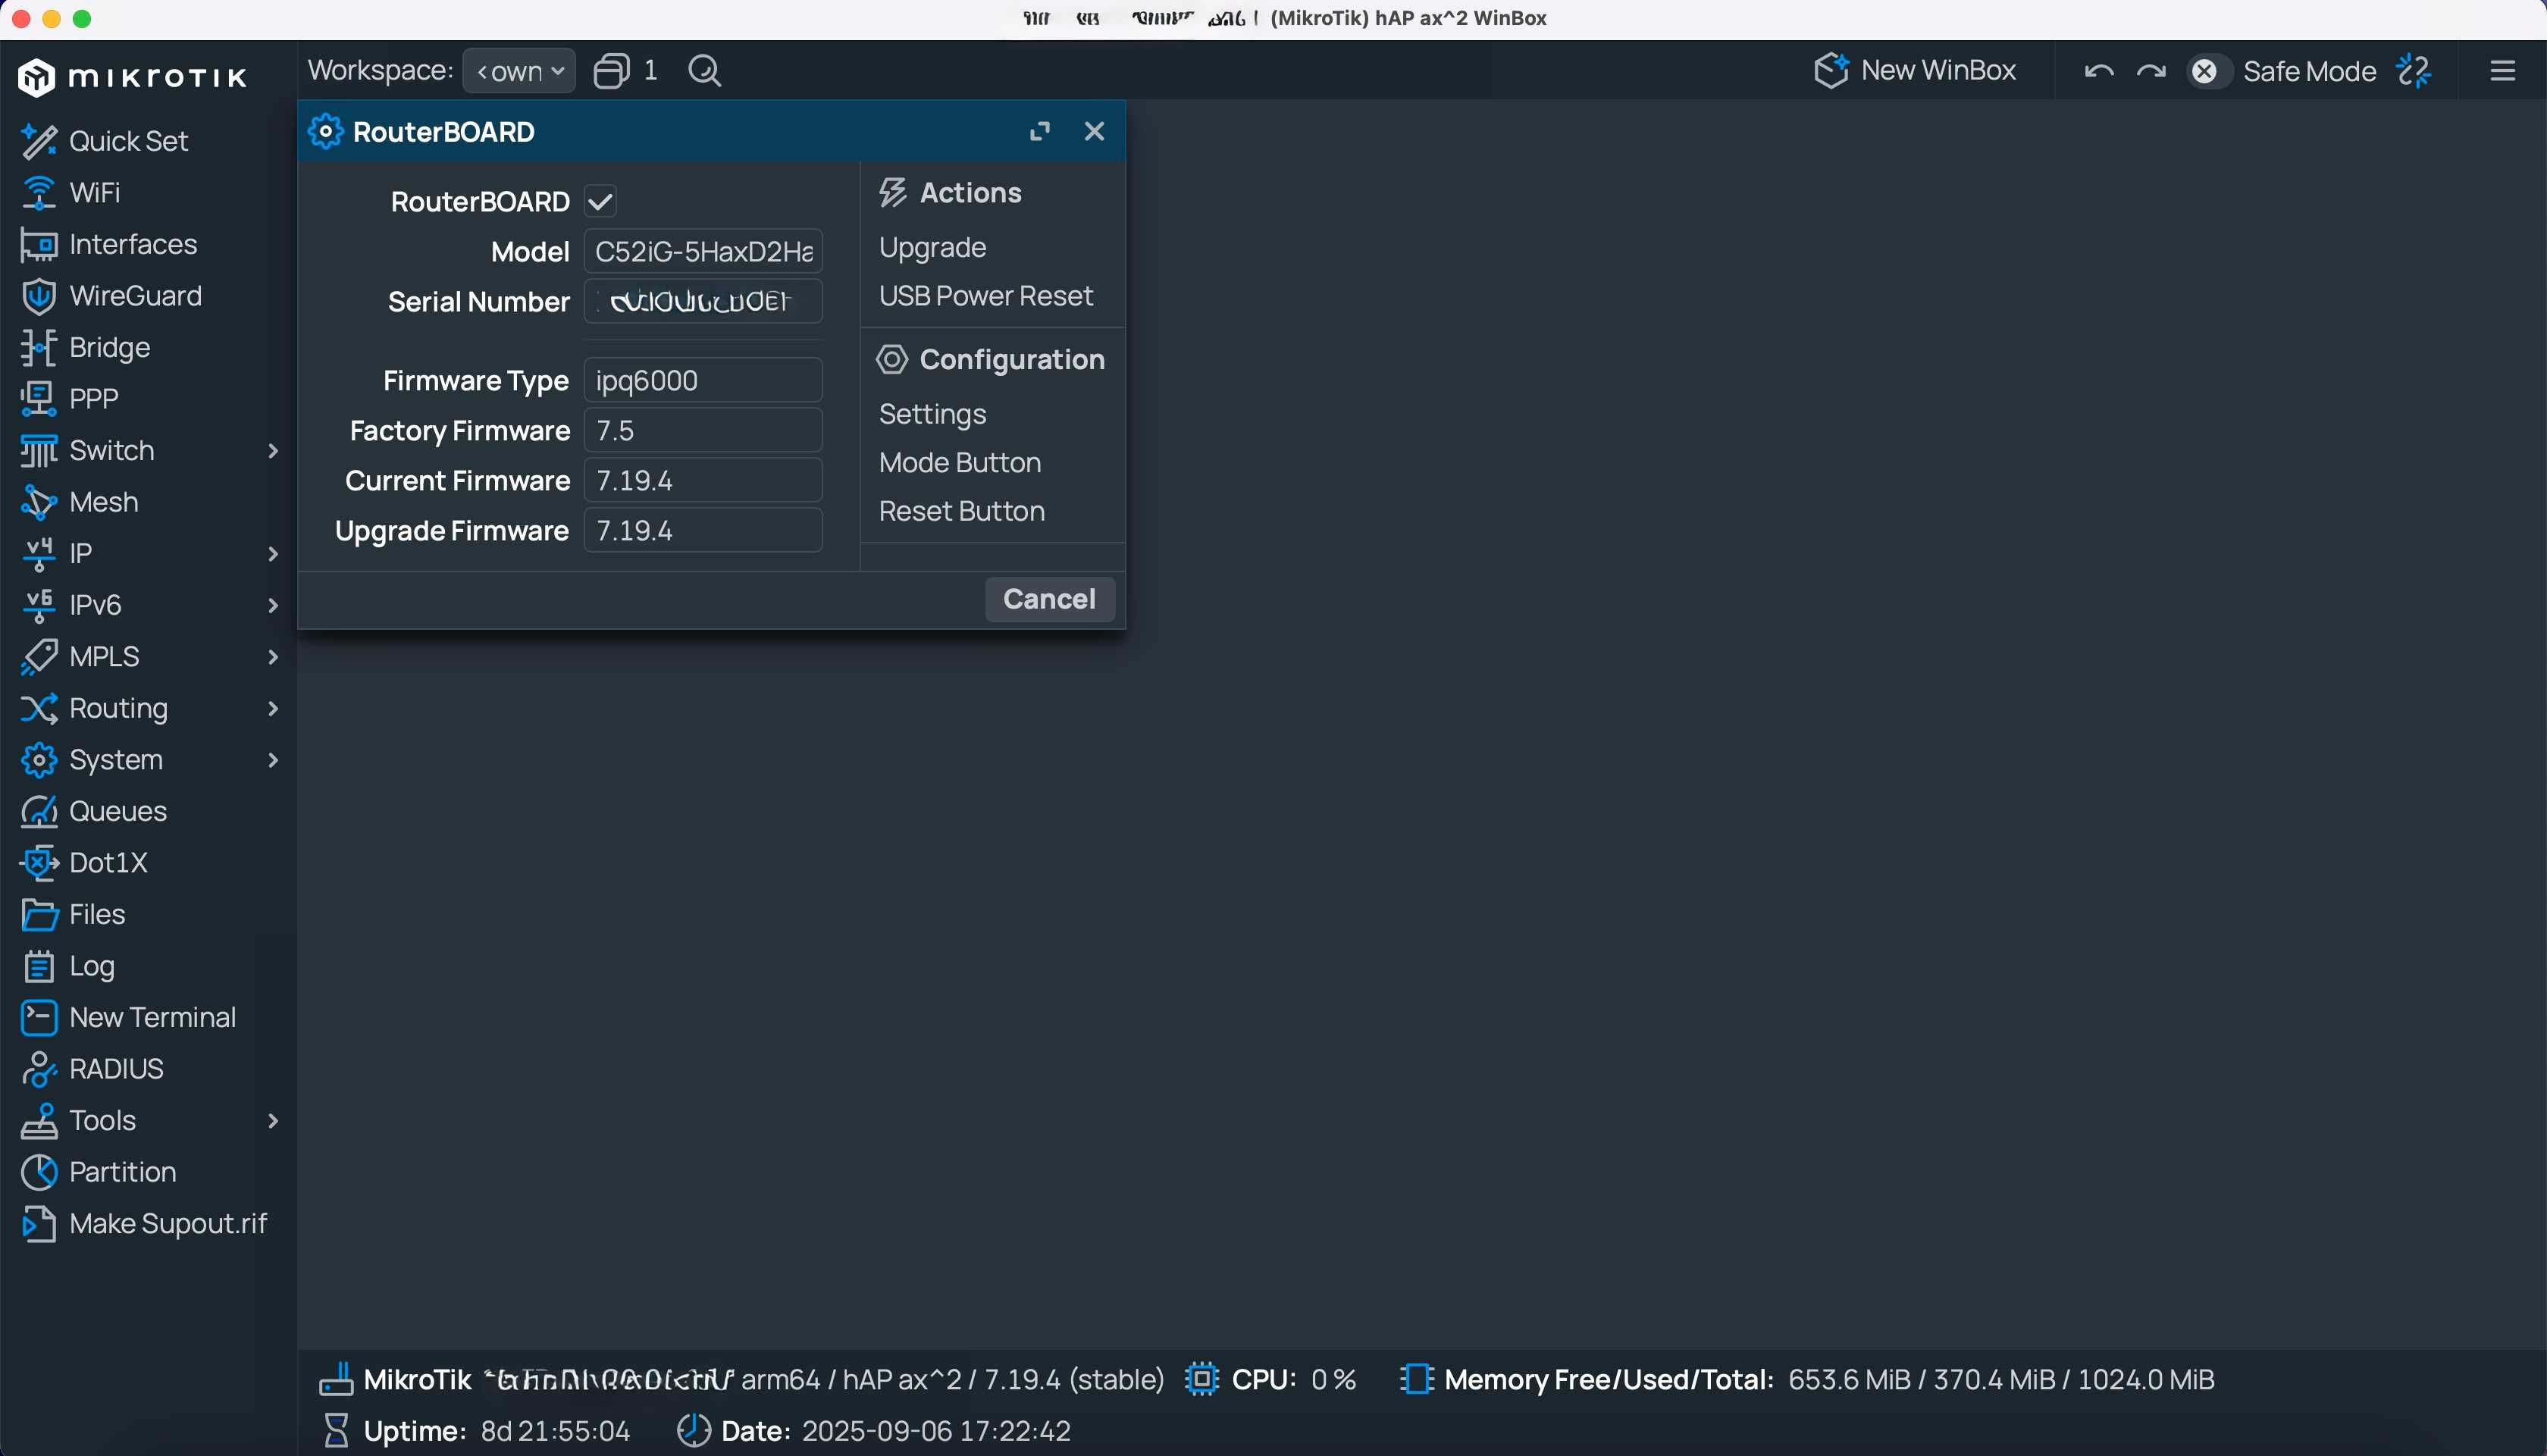Screen dimensions: 2547x1456
Task: Detach the RouterBOARD window
Action: pyautogui.click(x=1040, y=132)
